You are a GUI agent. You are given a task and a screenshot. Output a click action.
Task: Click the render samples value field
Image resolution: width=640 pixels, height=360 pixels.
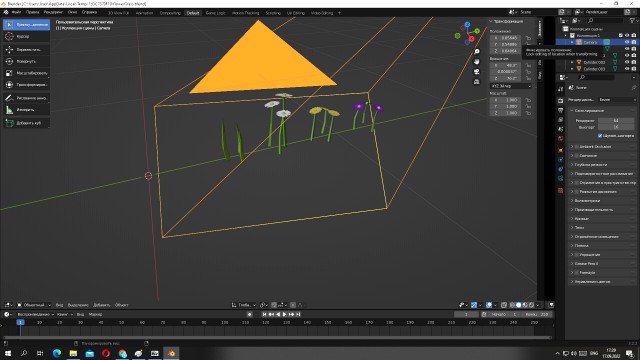616,120
